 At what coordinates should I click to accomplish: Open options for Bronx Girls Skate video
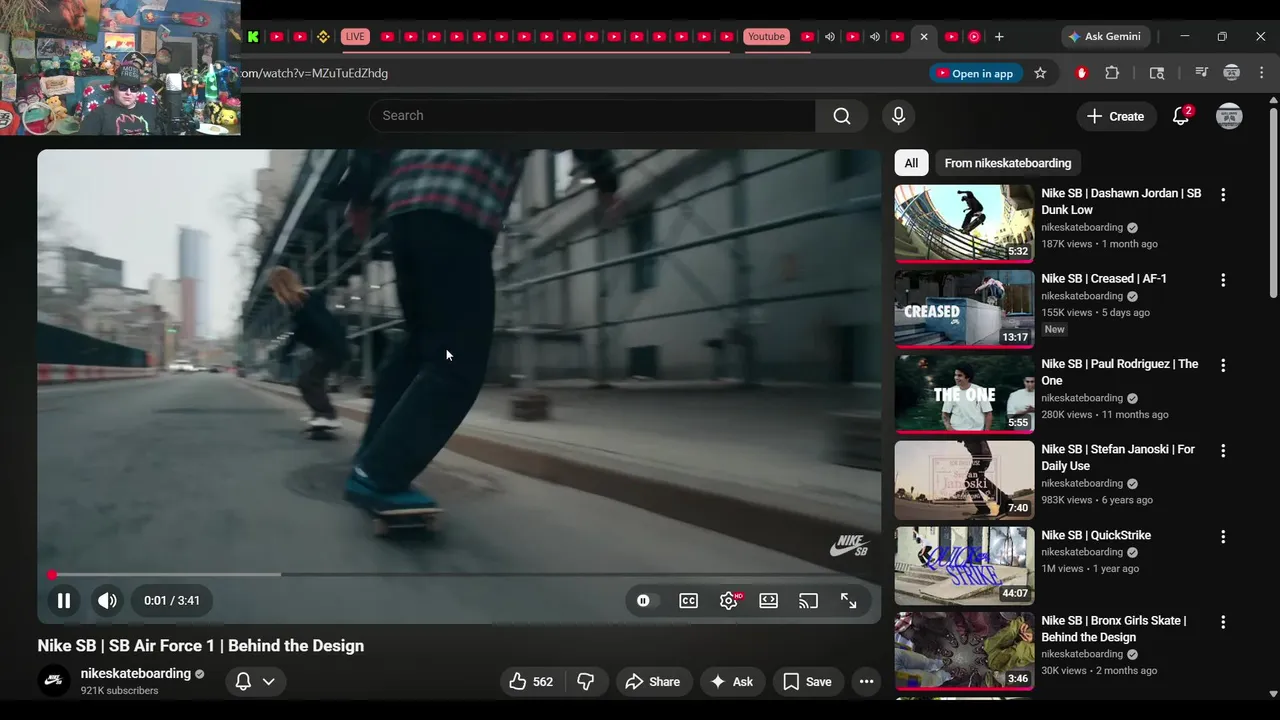1222,622
